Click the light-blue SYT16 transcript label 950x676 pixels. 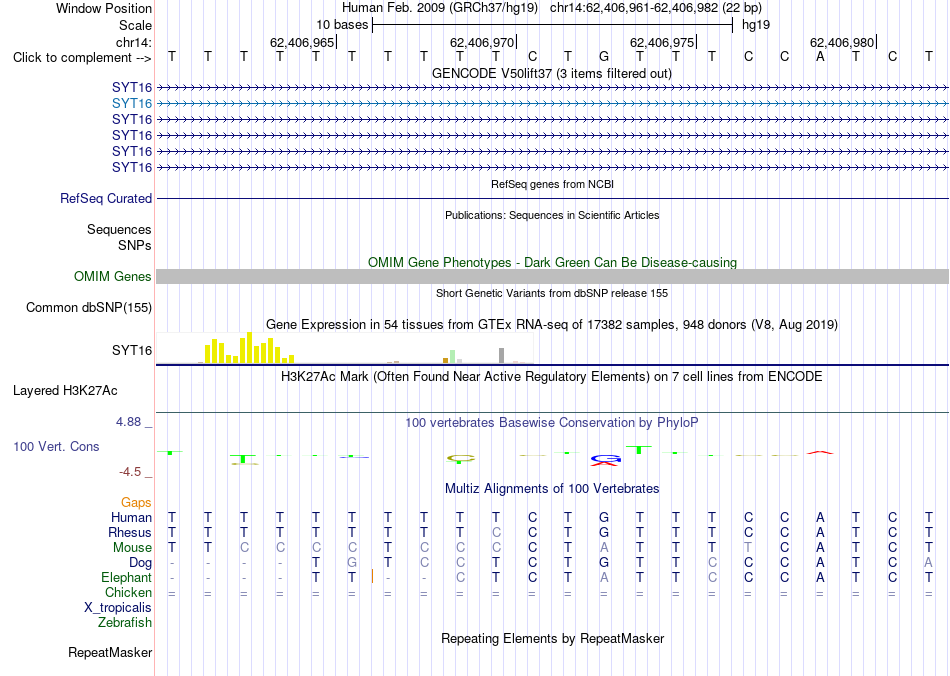coord(131,104)
